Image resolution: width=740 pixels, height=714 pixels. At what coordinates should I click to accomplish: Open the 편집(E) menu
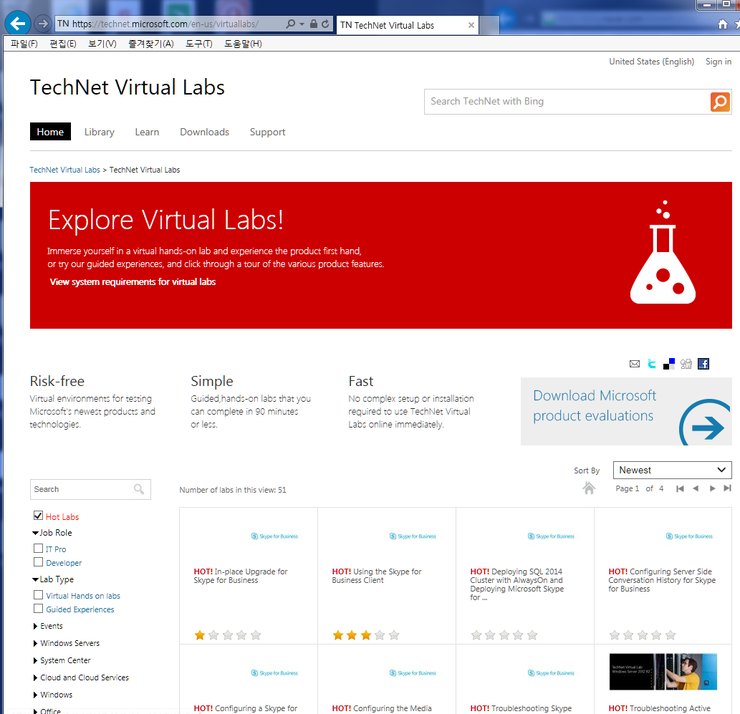coord(63,44)
